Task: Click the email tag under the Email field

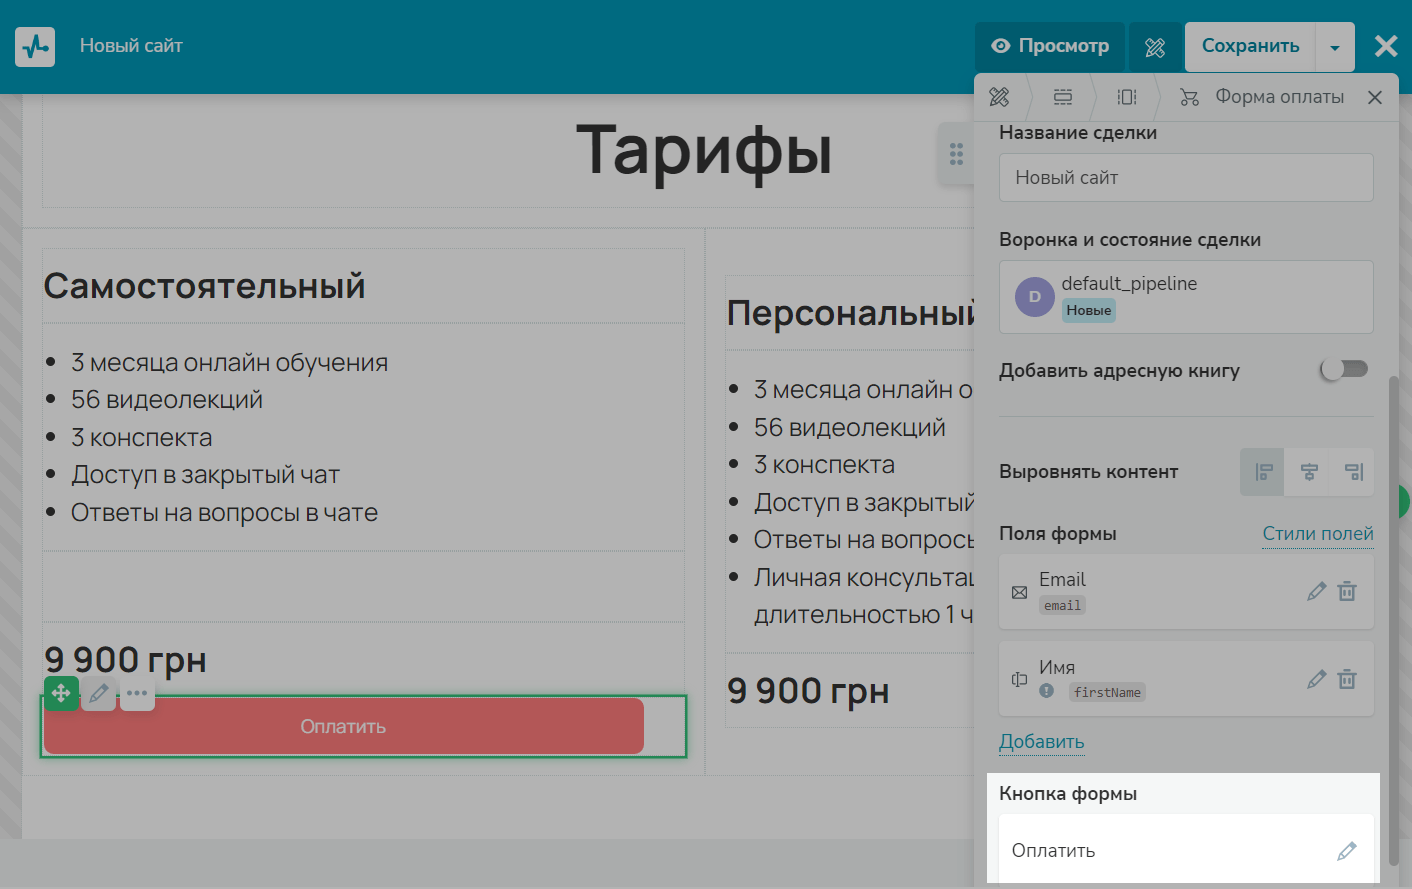Action: click(x=1062, y=606)
